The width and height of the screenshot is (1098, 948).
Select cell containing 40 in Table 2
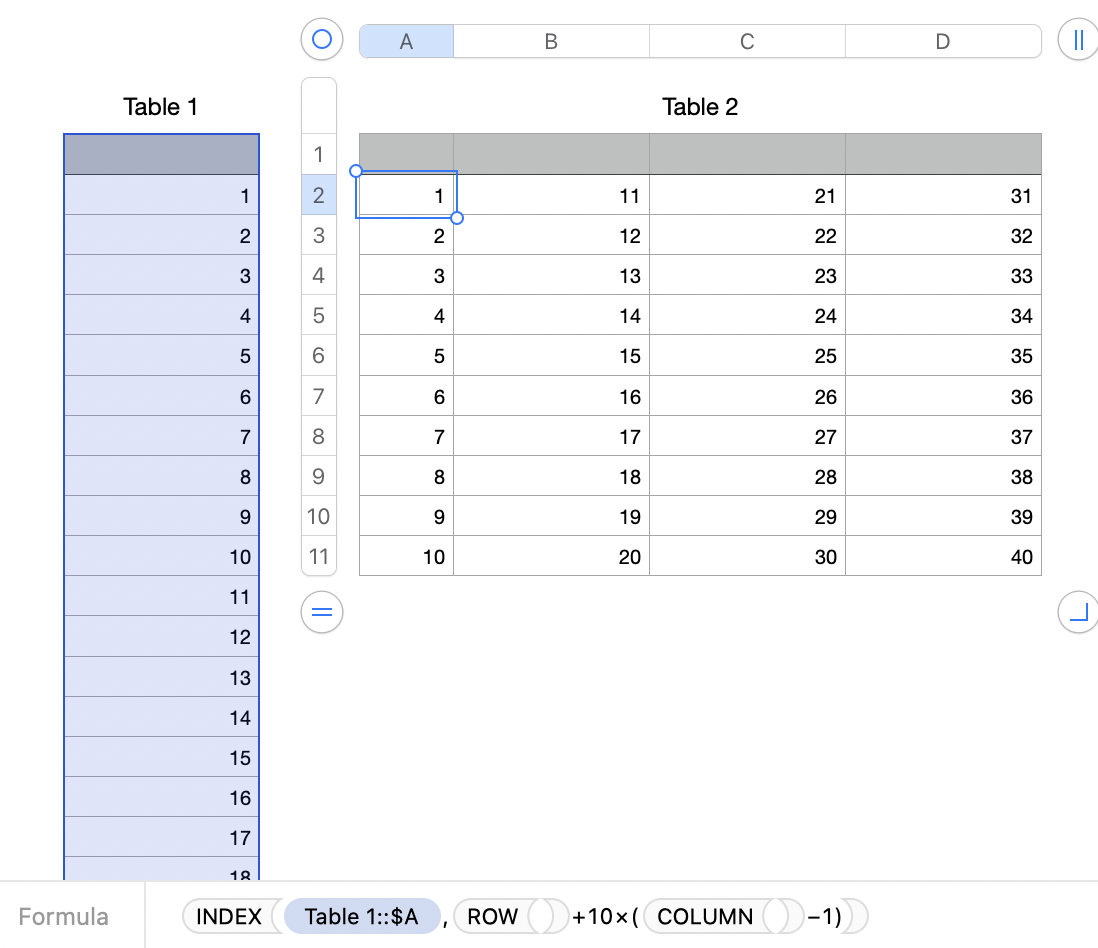pos(943,556)
